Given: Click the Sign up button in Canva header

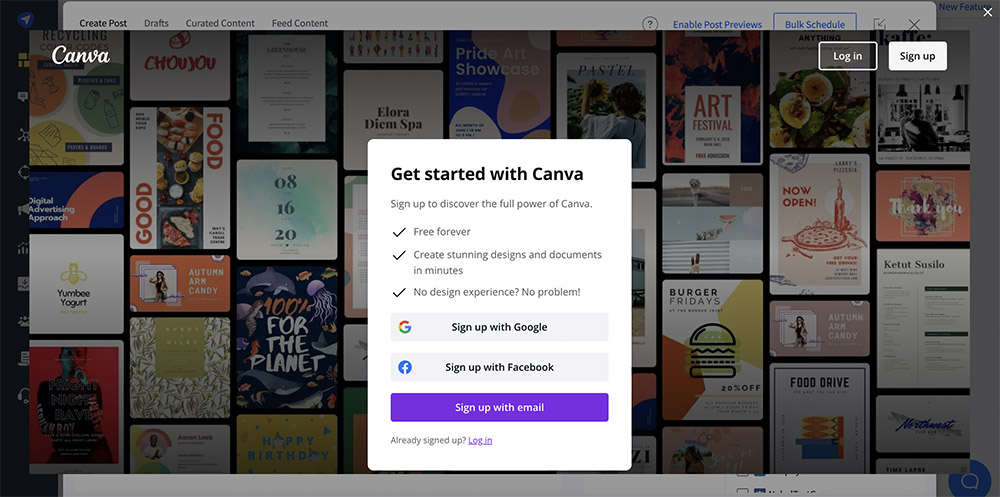Looking at the screenshot, I should click(917, 56).
